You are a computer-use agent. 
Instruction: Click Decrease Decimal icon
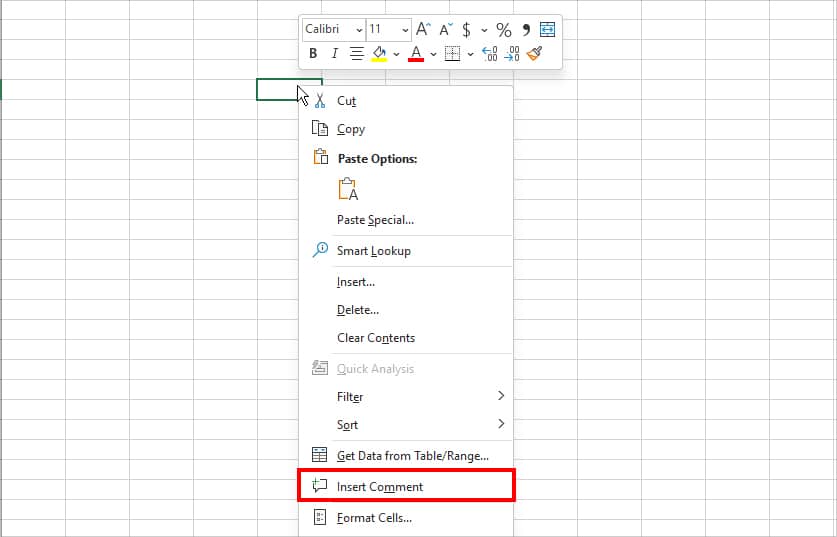click(x=511, y=53)
